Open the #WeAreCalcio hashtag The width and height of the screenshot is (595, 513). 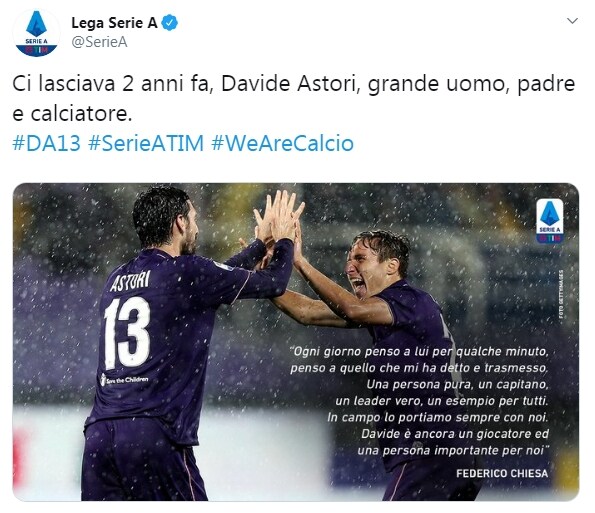coord(283,143)
